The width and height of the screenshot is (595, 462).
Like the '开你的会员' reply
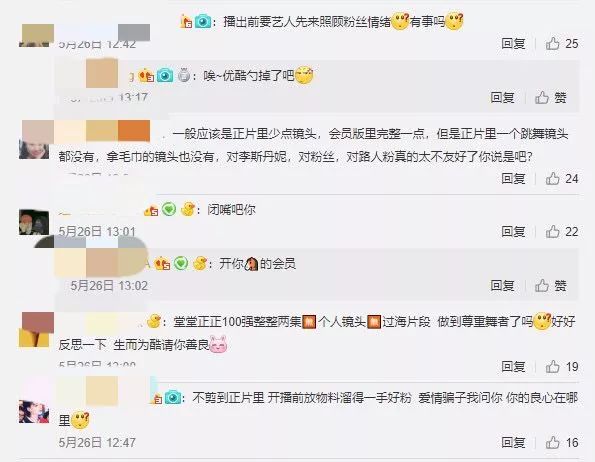pos(542,285)
